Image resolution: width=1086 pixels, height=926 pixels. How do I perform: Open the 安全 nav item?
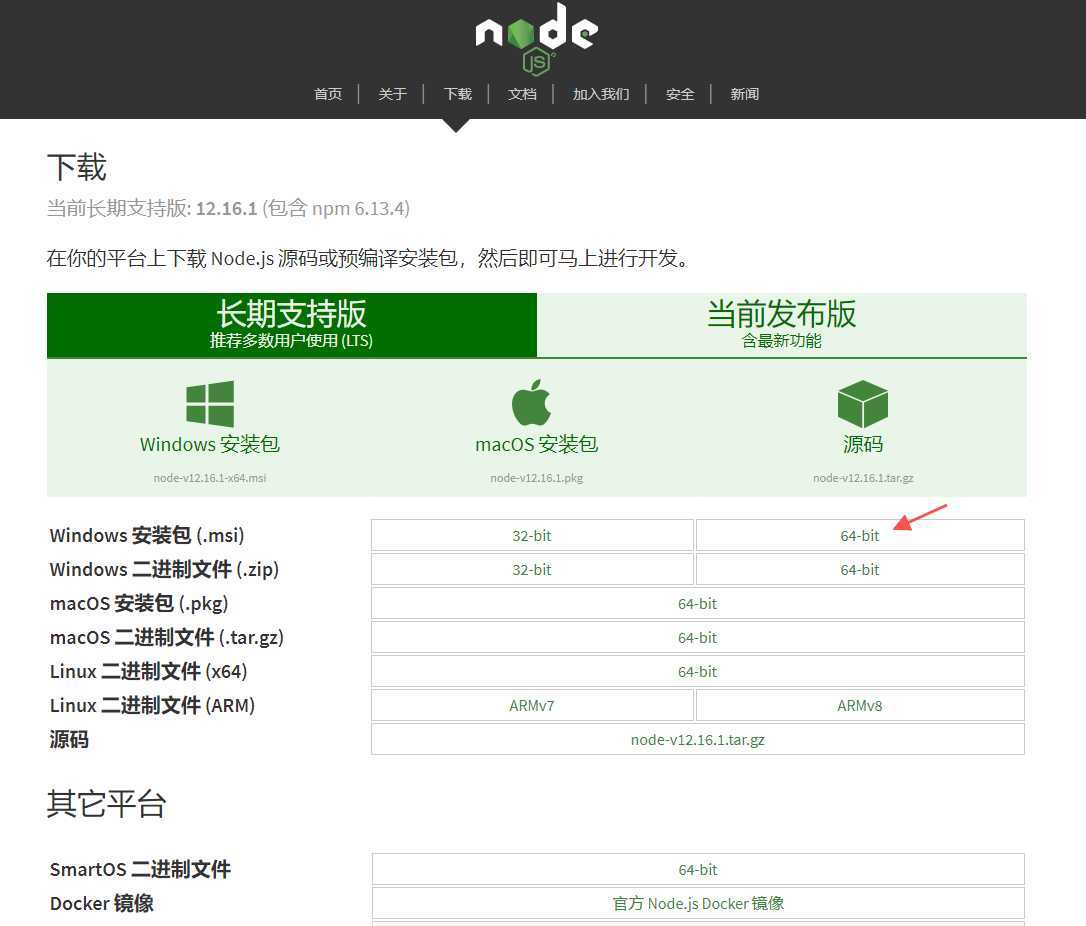(679, 94)
